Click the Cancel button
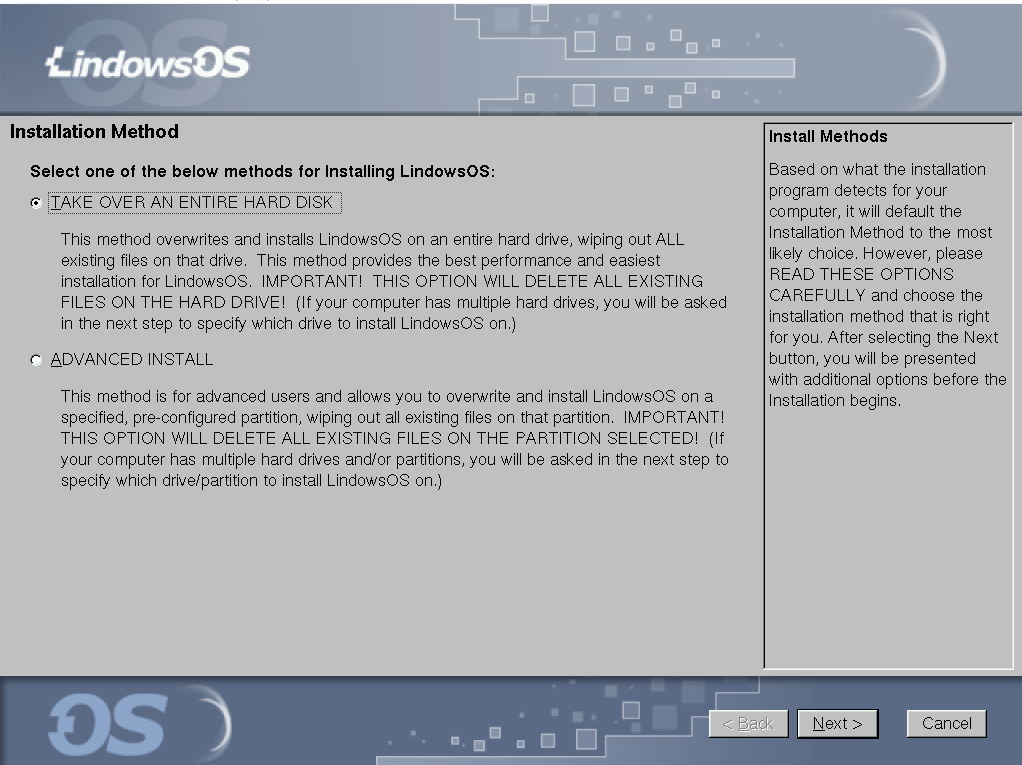Viewport: 1022px width, 765px height. pos(946,724)
